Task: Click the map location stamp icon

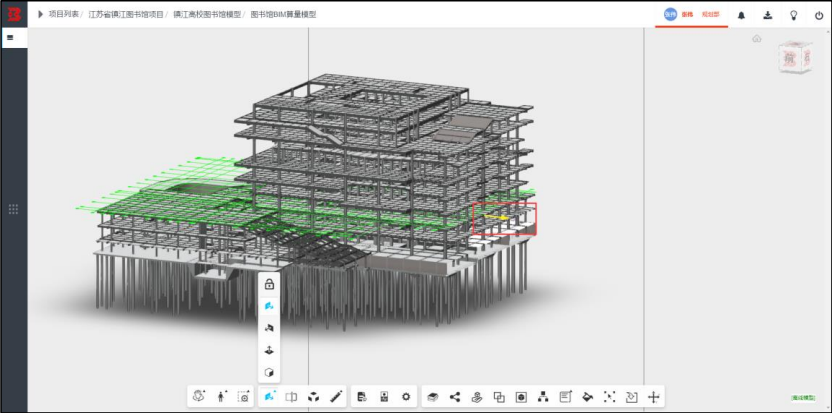Action: [x=477, y=396]
